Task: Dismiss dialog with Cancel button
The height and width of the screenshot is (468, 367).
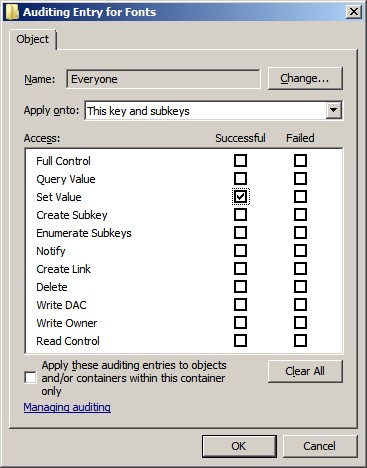Action: click(x=320, y=446)
